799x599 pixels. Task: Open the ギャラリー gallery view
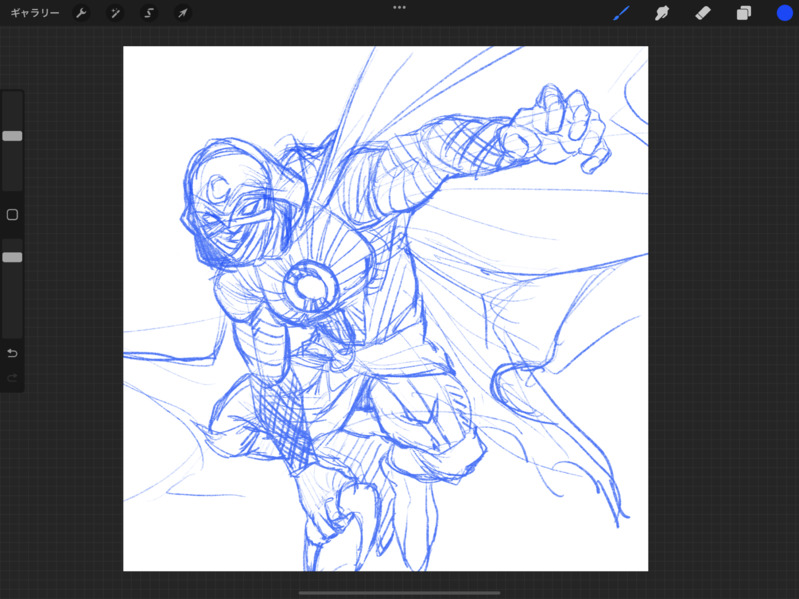point(35,13)
